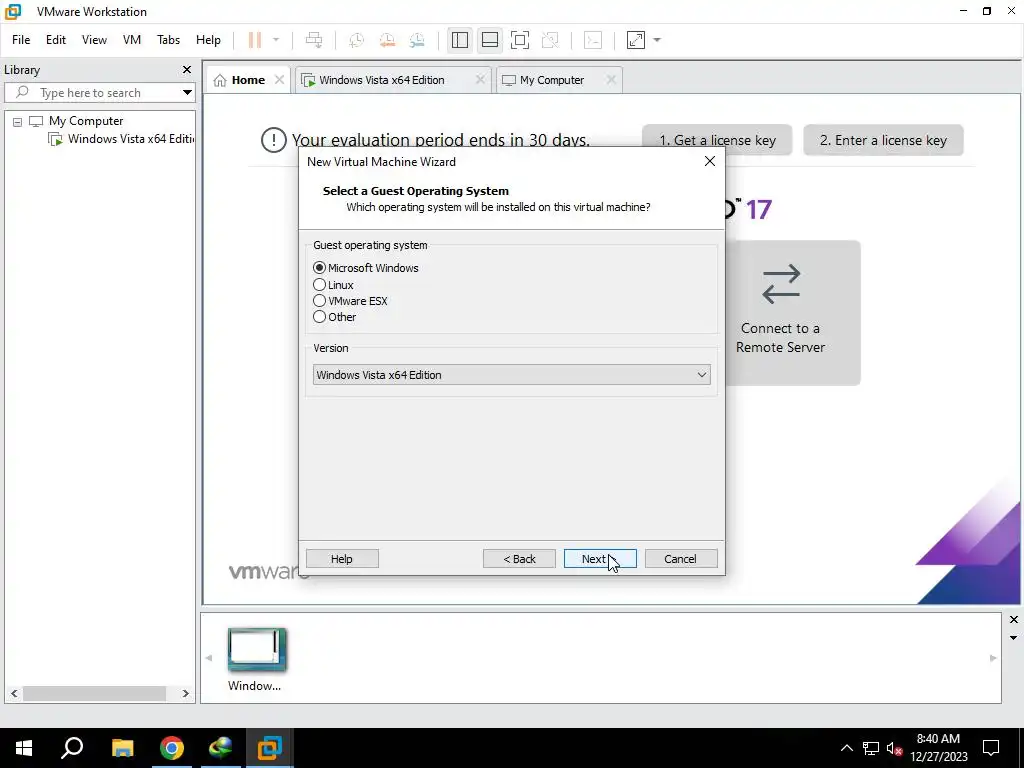The image size is (1024, 768).
Task: Click the Back button in wizard
Action: [x=519, y=559]
